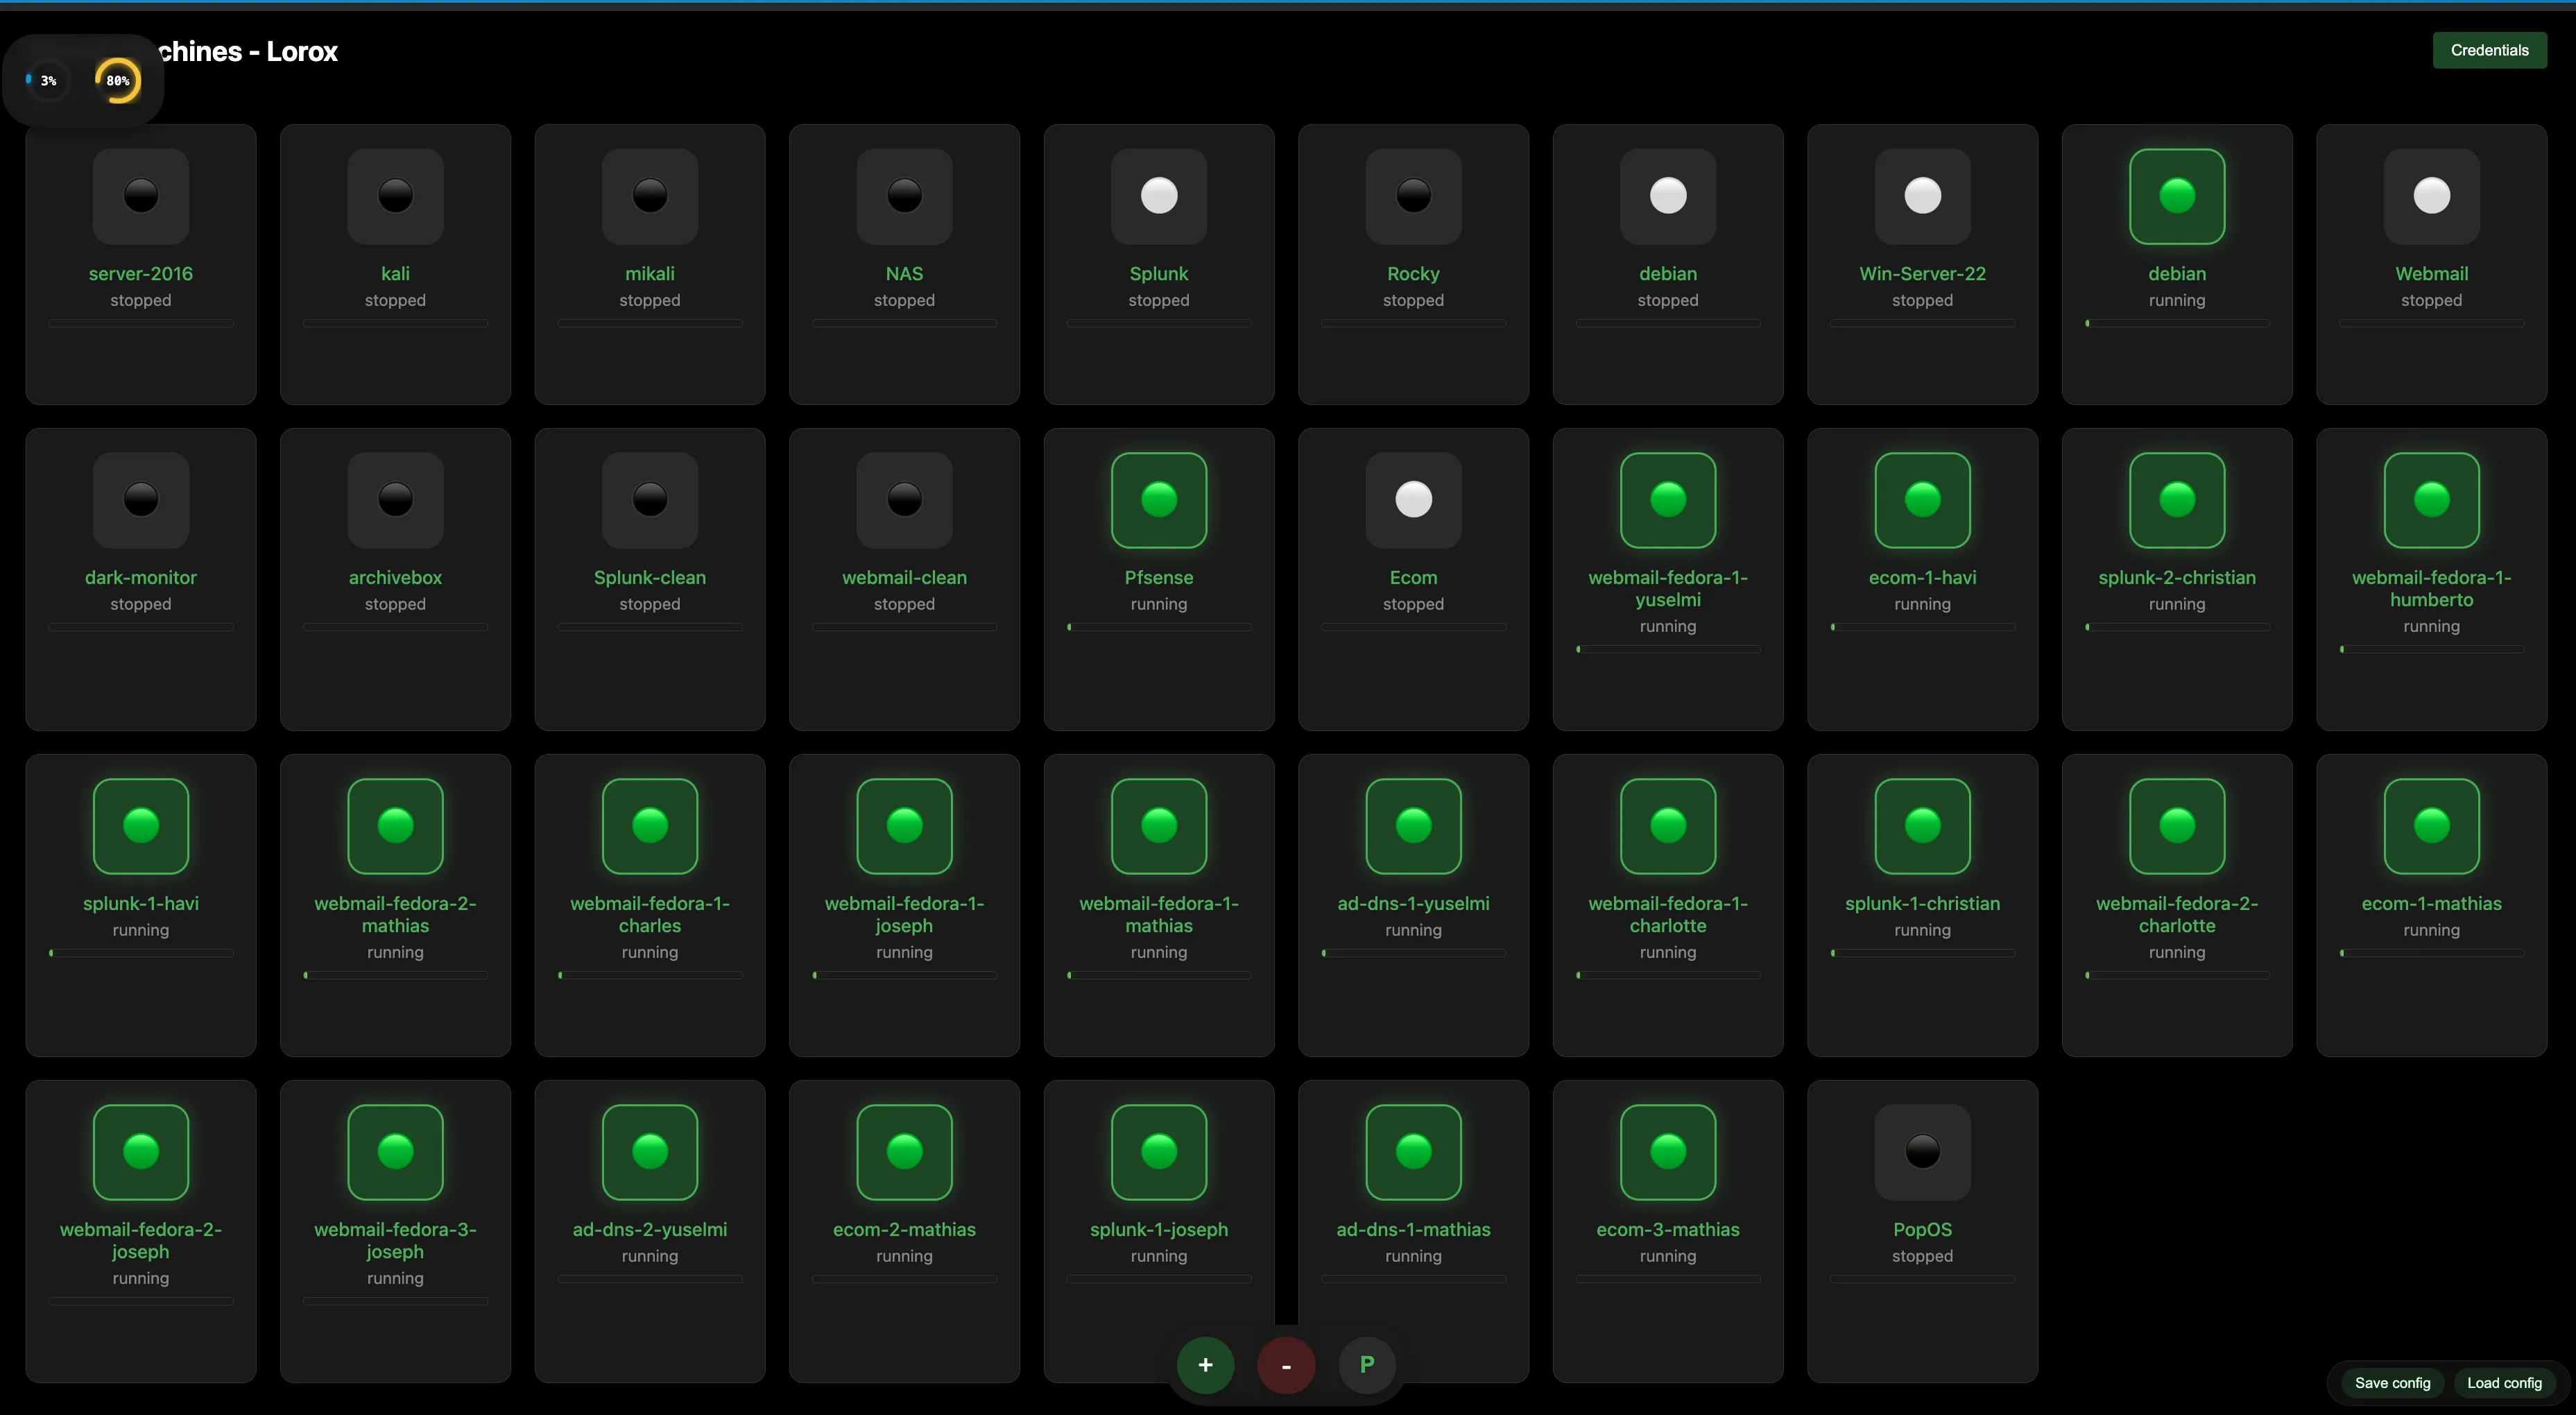Click the 80% yellow usage gauge
Viewport: 2576px width, 1415px height.
coord(118,80)
